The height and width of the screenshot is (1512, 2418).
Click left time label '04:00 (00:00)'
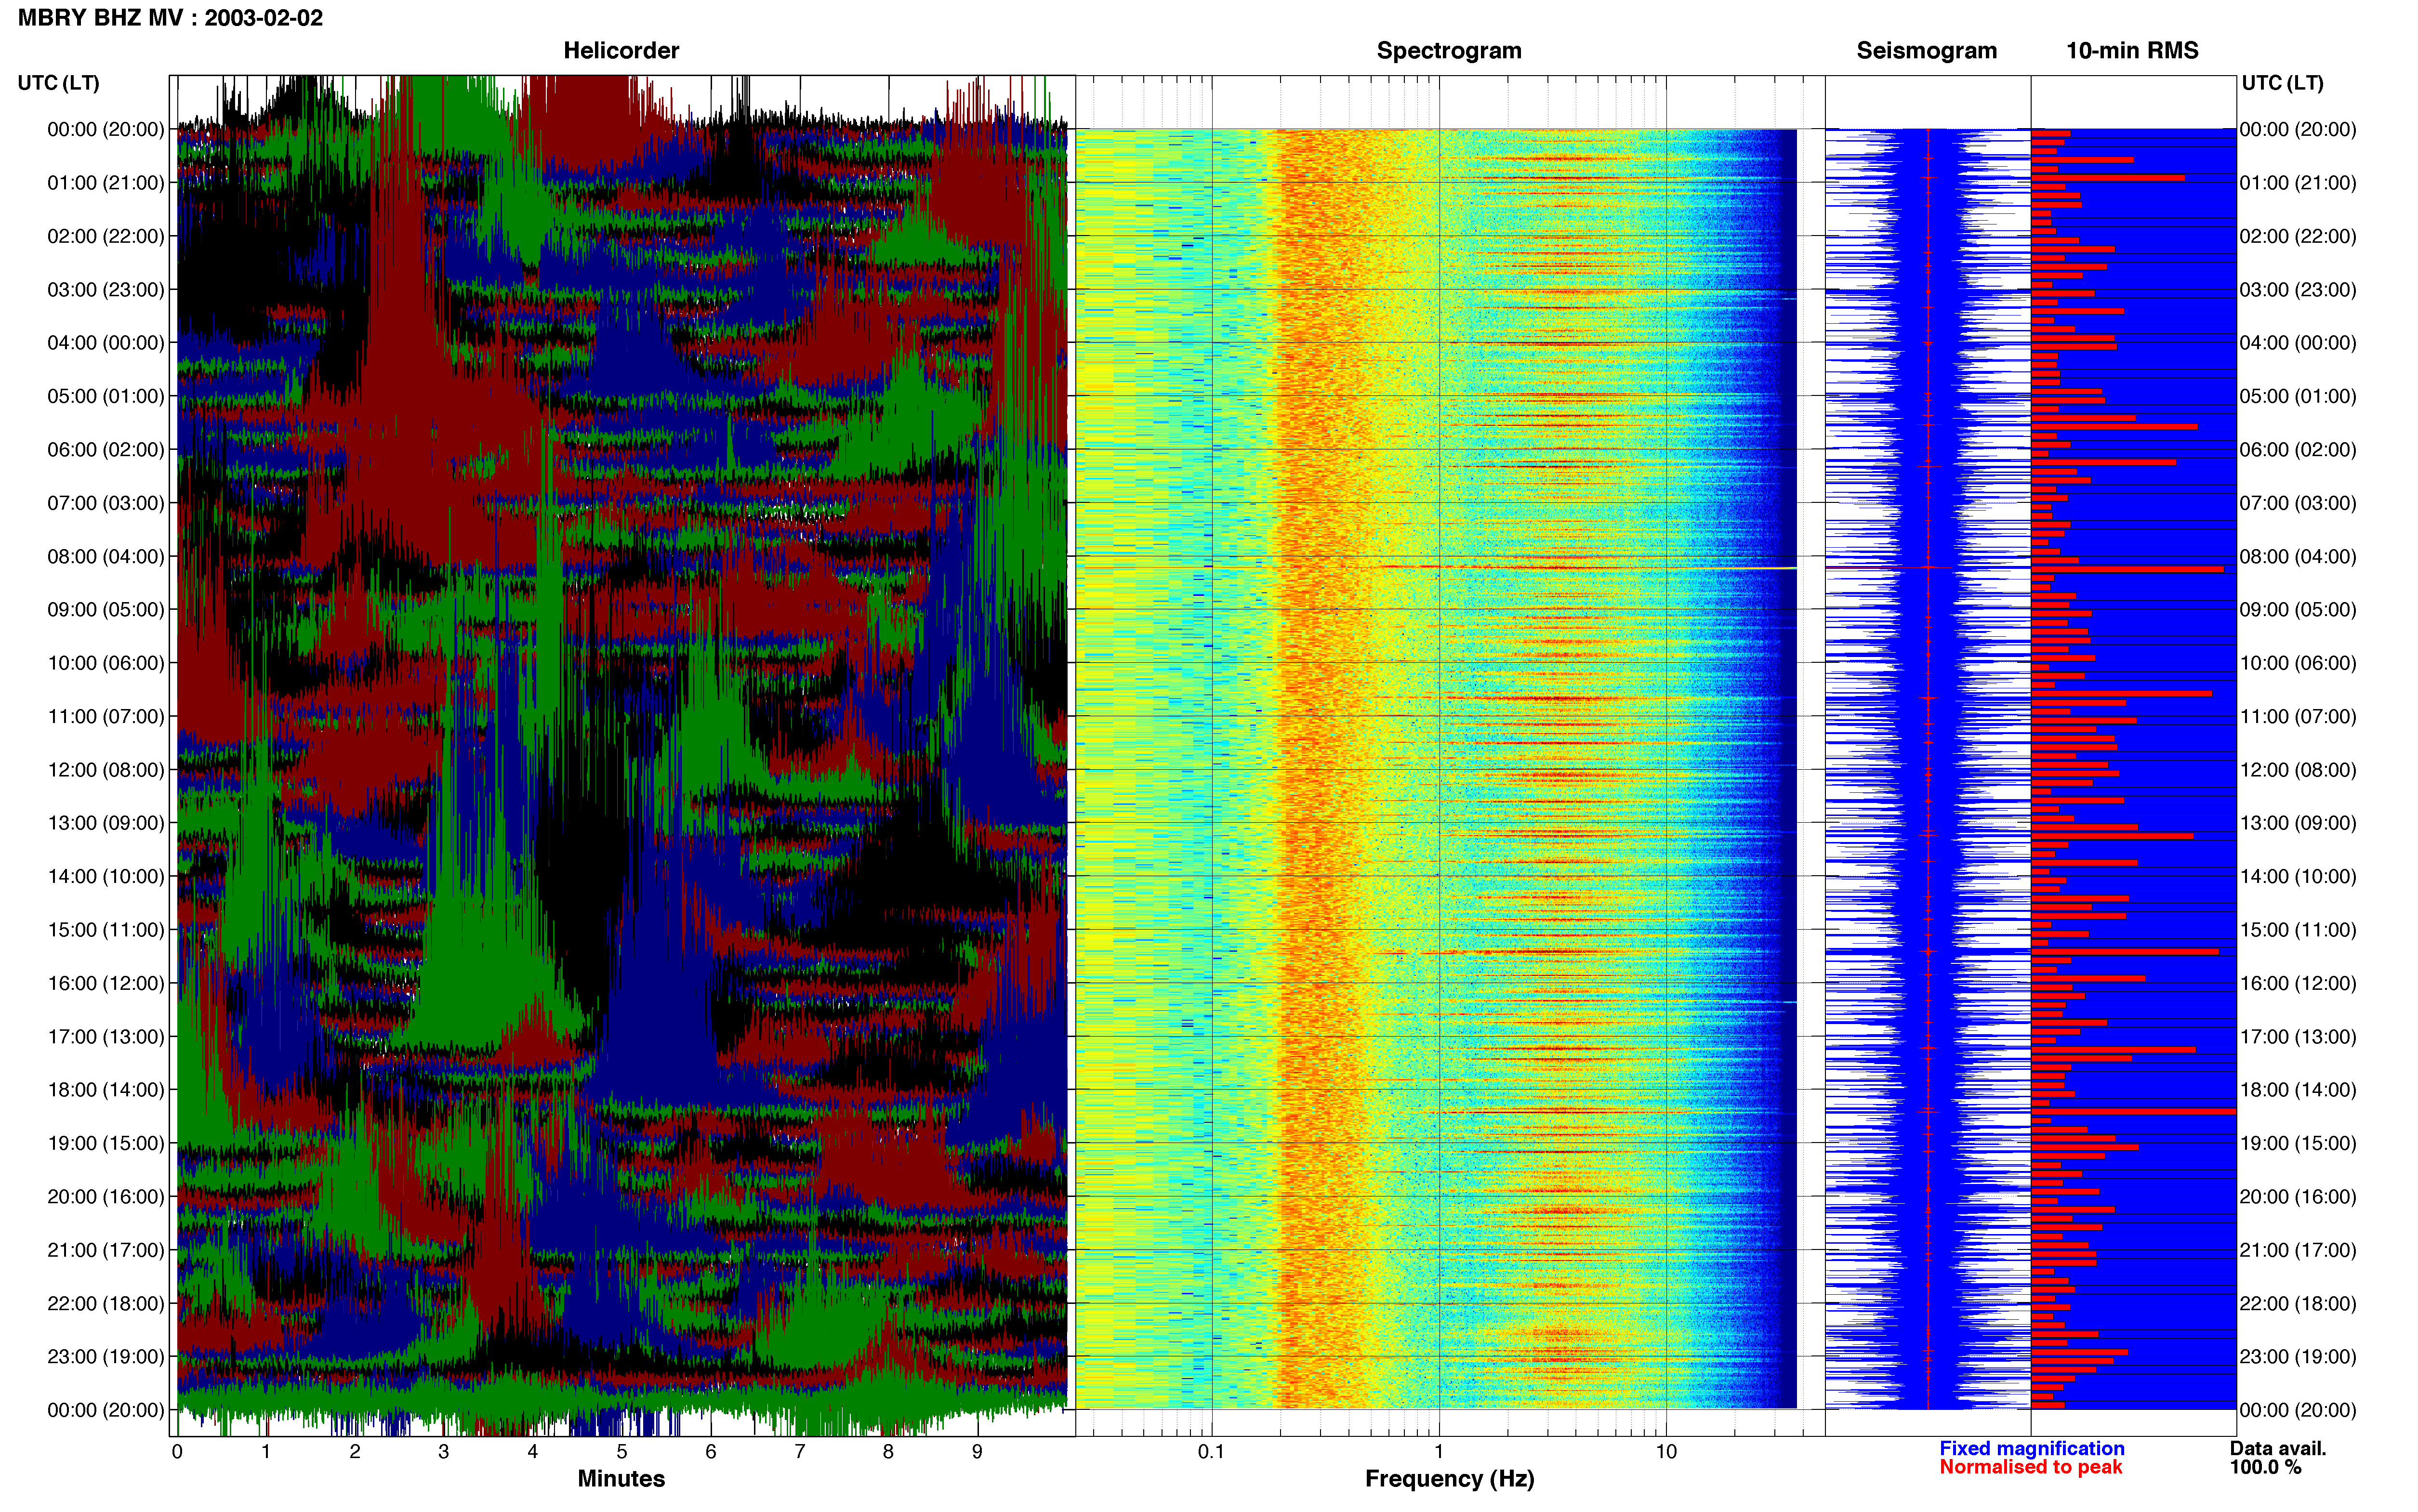pyautogui.click(x=106, y=343)
